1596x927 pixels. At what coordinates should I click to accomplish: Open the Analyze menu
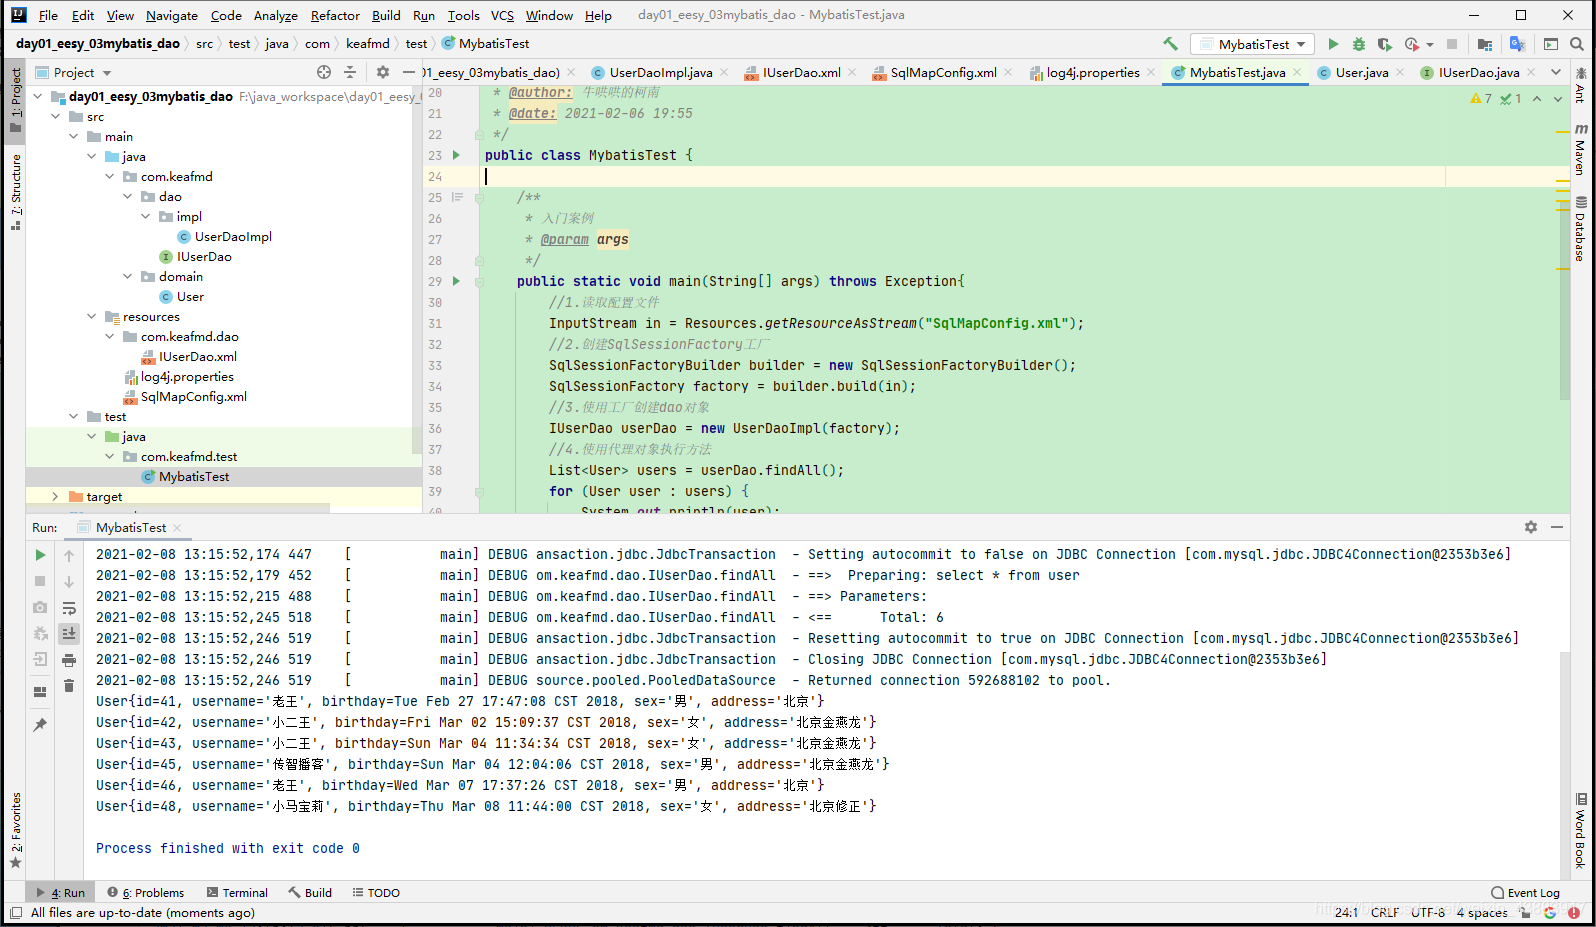click(x=276, y=15)
